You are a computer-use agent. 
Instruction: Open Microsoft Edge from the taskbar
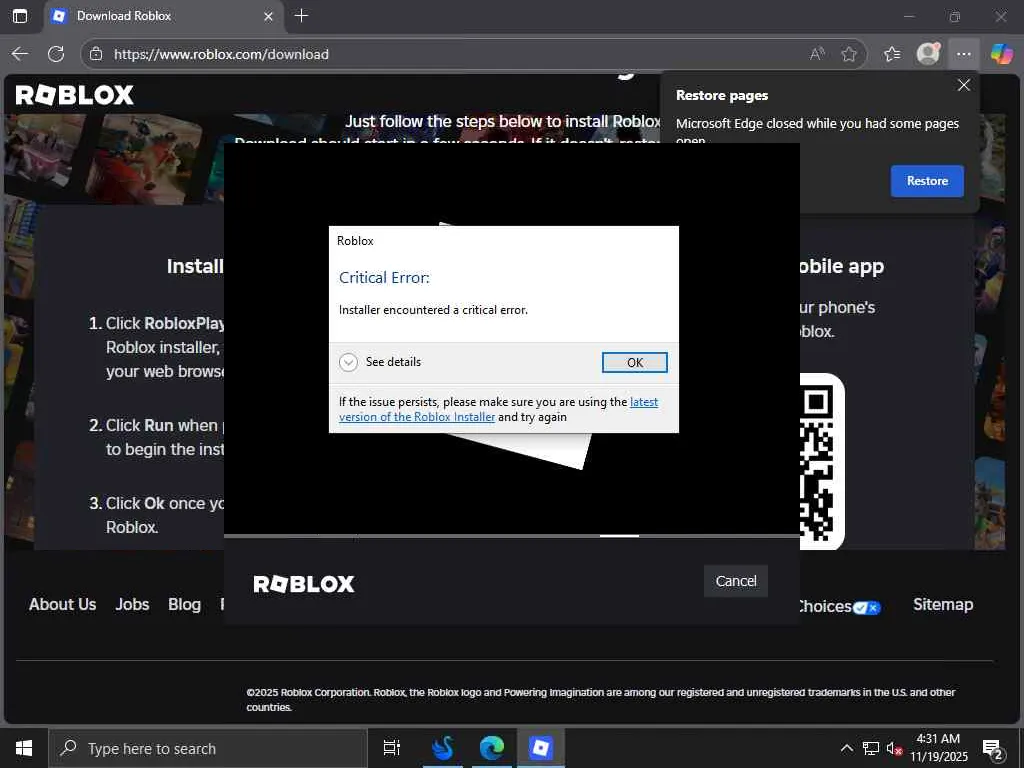point(492,748)
